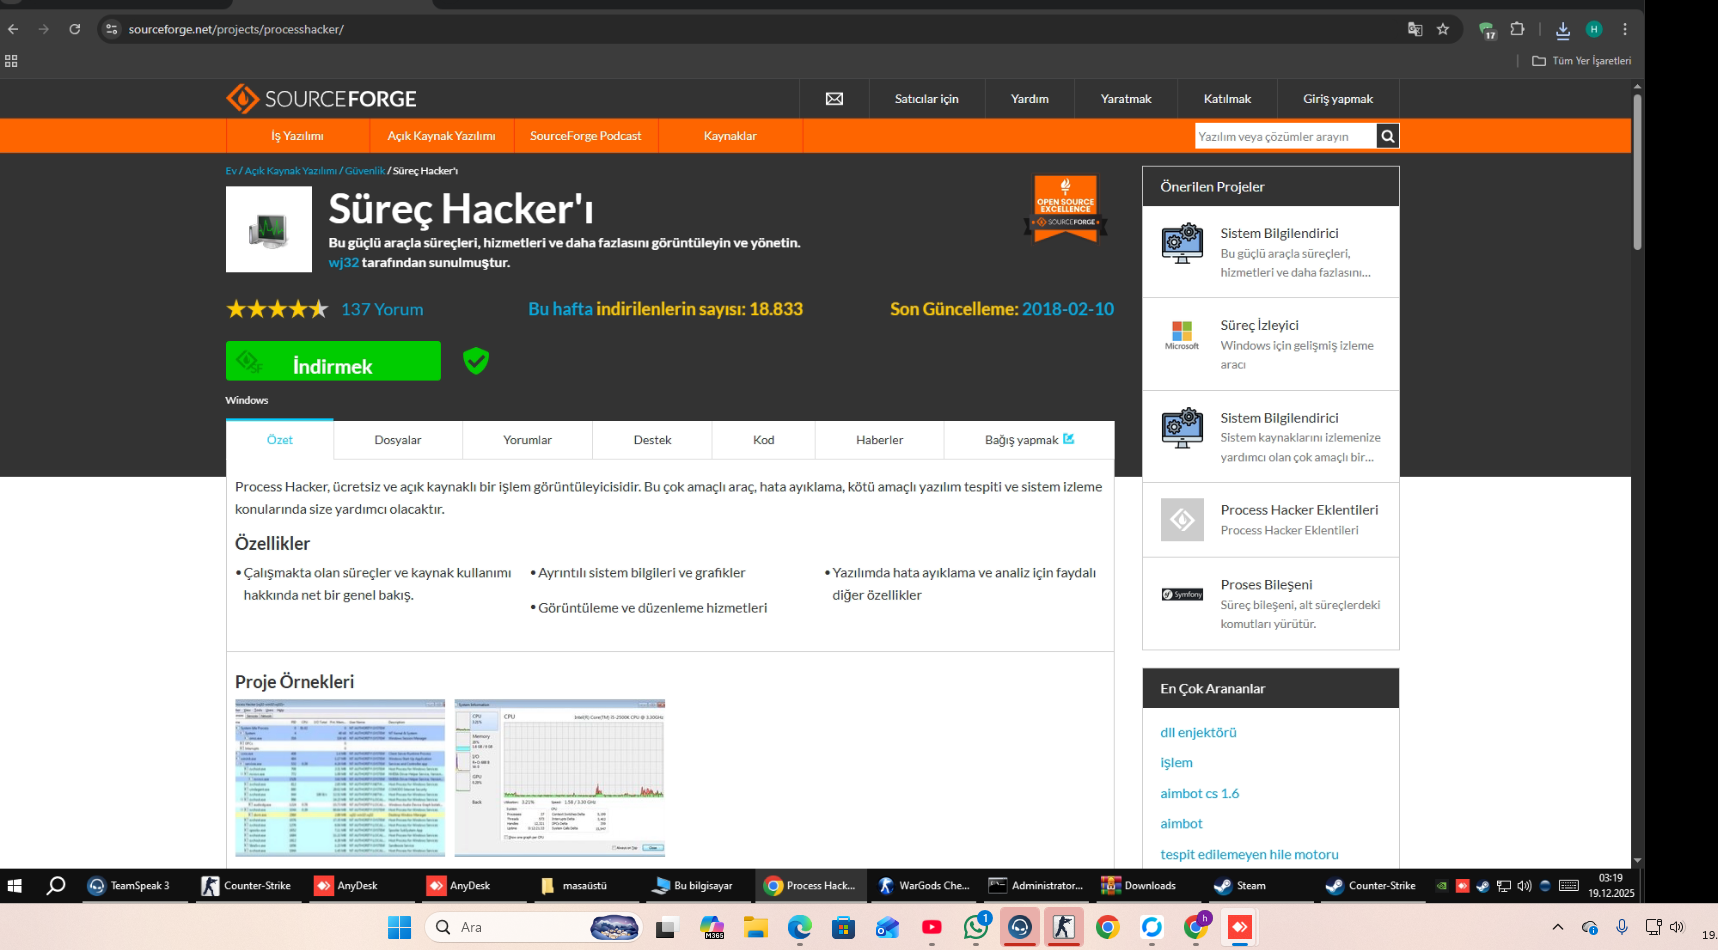Reload the SourceForge page
This screenshot has width=1718, height=950.
click(x=75, y=29)
